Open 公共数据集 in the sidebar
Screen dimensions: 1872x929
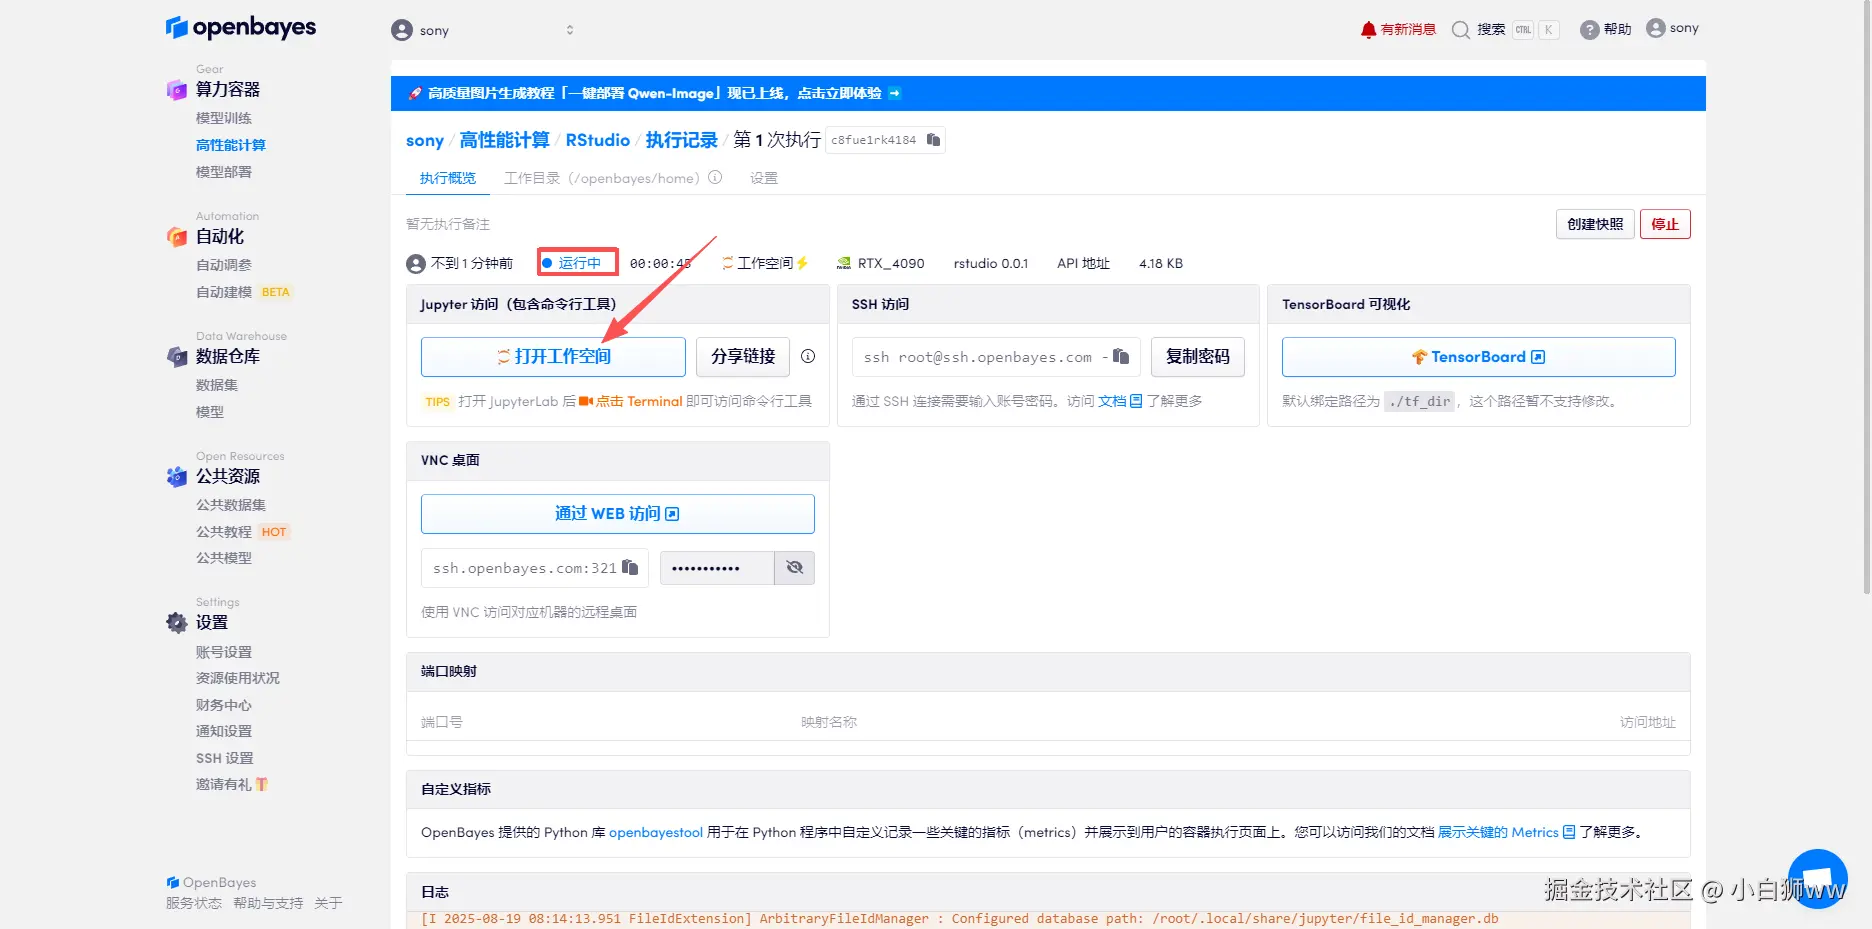point(231,505)
